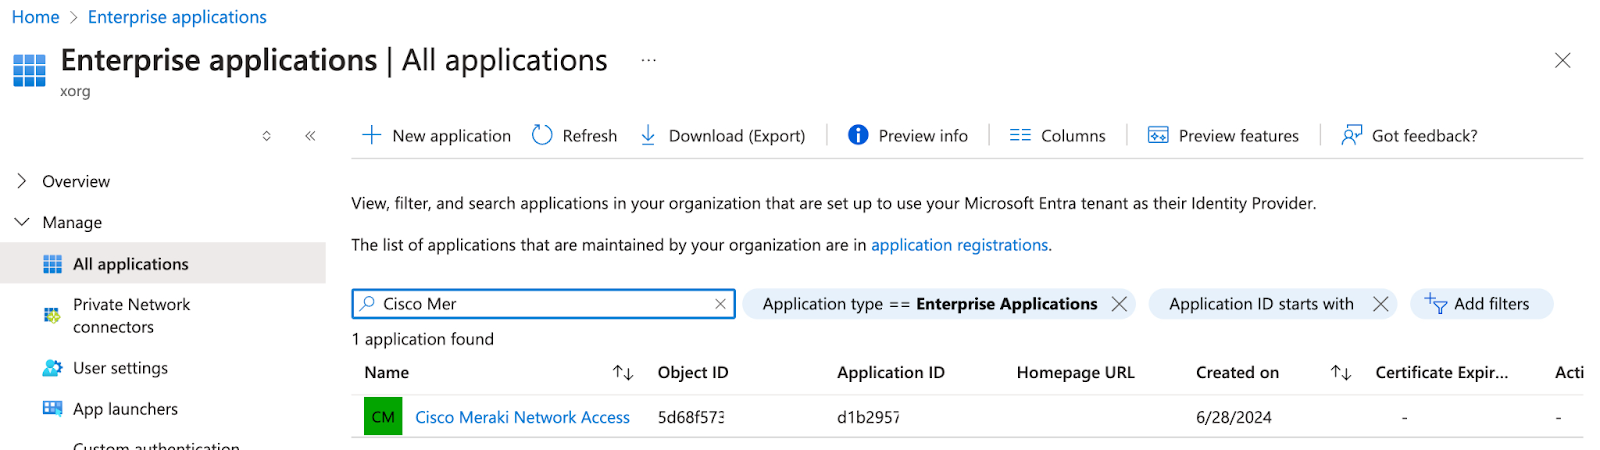This screenshot has height=450, width=1600.
Task: Open Application ID starts with filter
Action: 1261,304
